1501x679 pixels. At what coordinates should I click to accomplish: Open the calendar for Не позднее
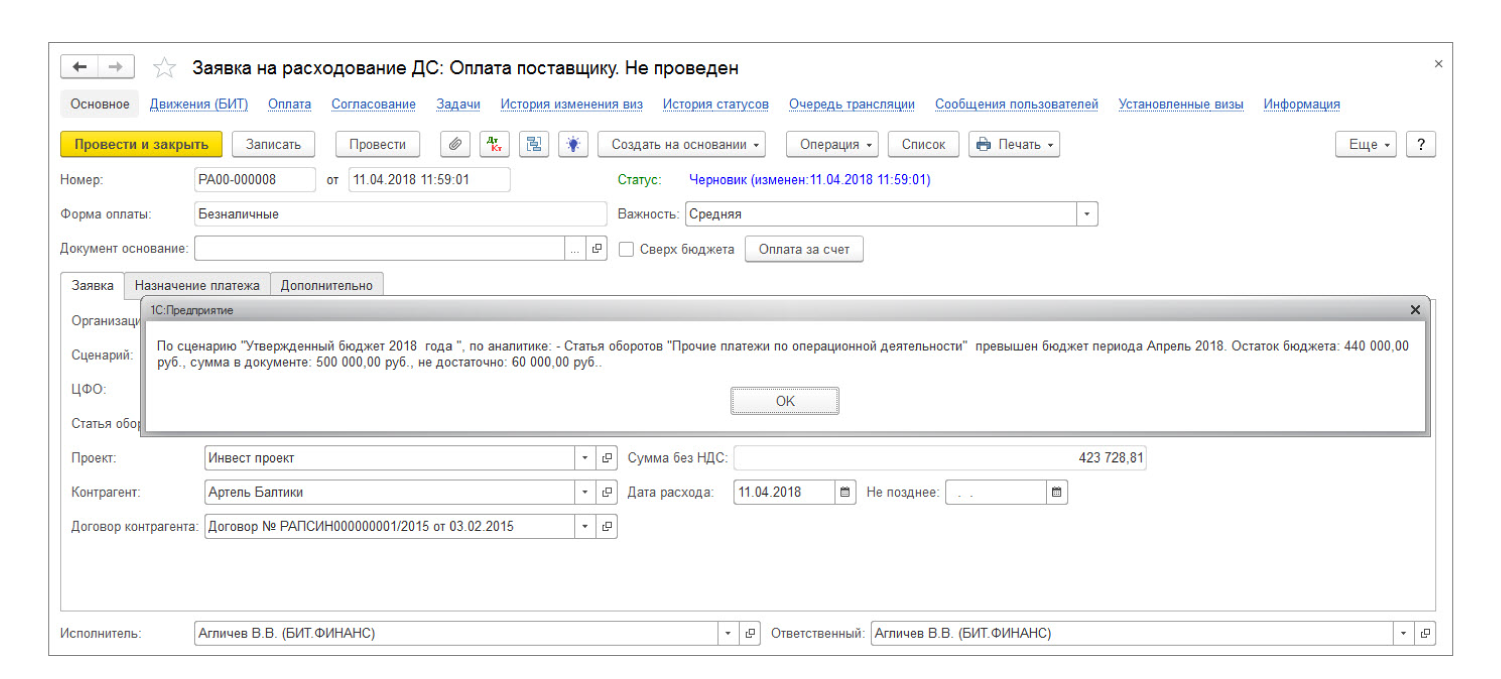click(1057, 492)
